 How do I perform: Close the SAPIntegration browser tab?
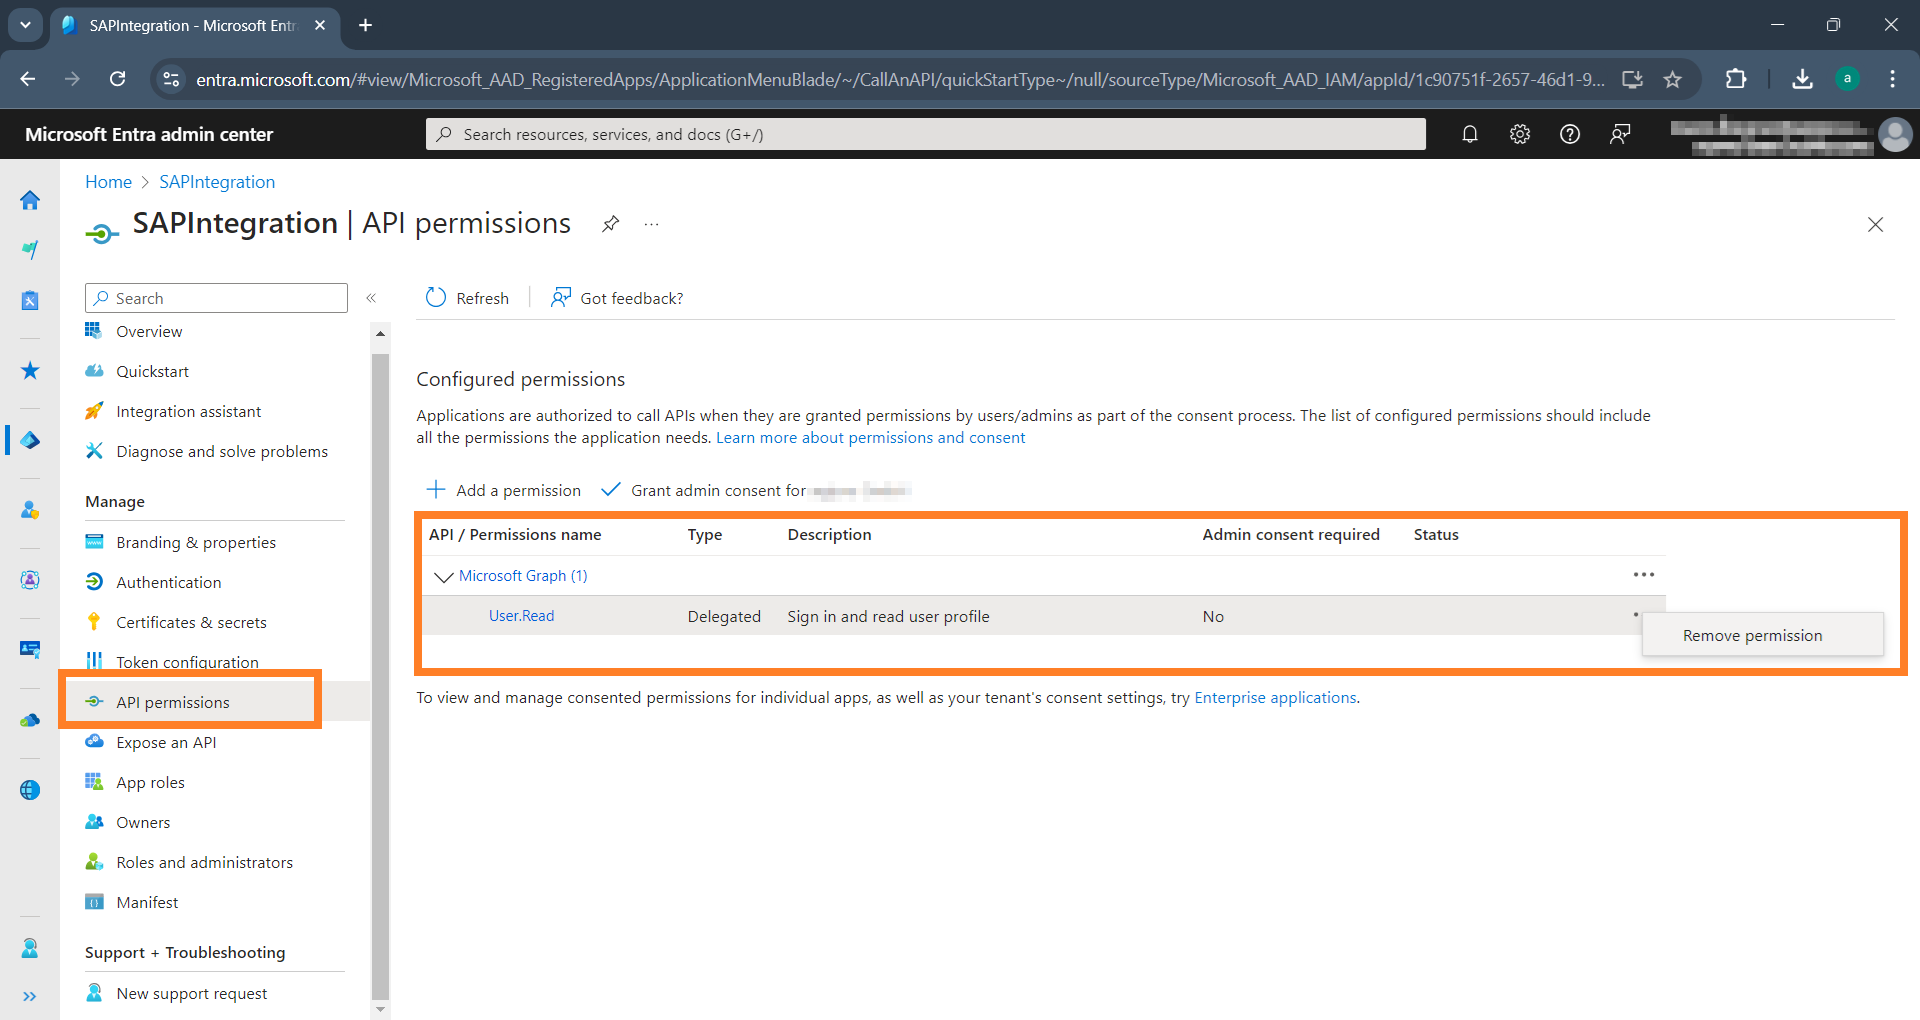pyautogui.click(x=320, y=25)
